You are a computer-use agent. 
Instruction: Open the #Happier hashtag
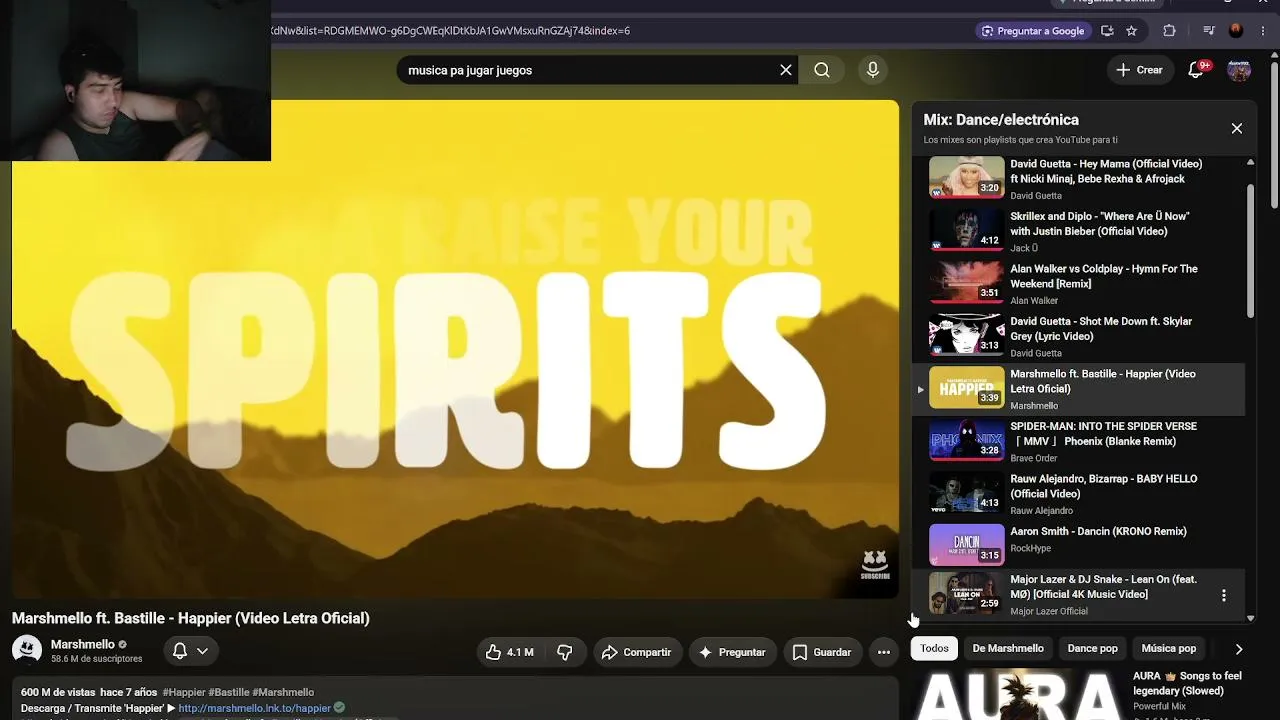[183, 692]
